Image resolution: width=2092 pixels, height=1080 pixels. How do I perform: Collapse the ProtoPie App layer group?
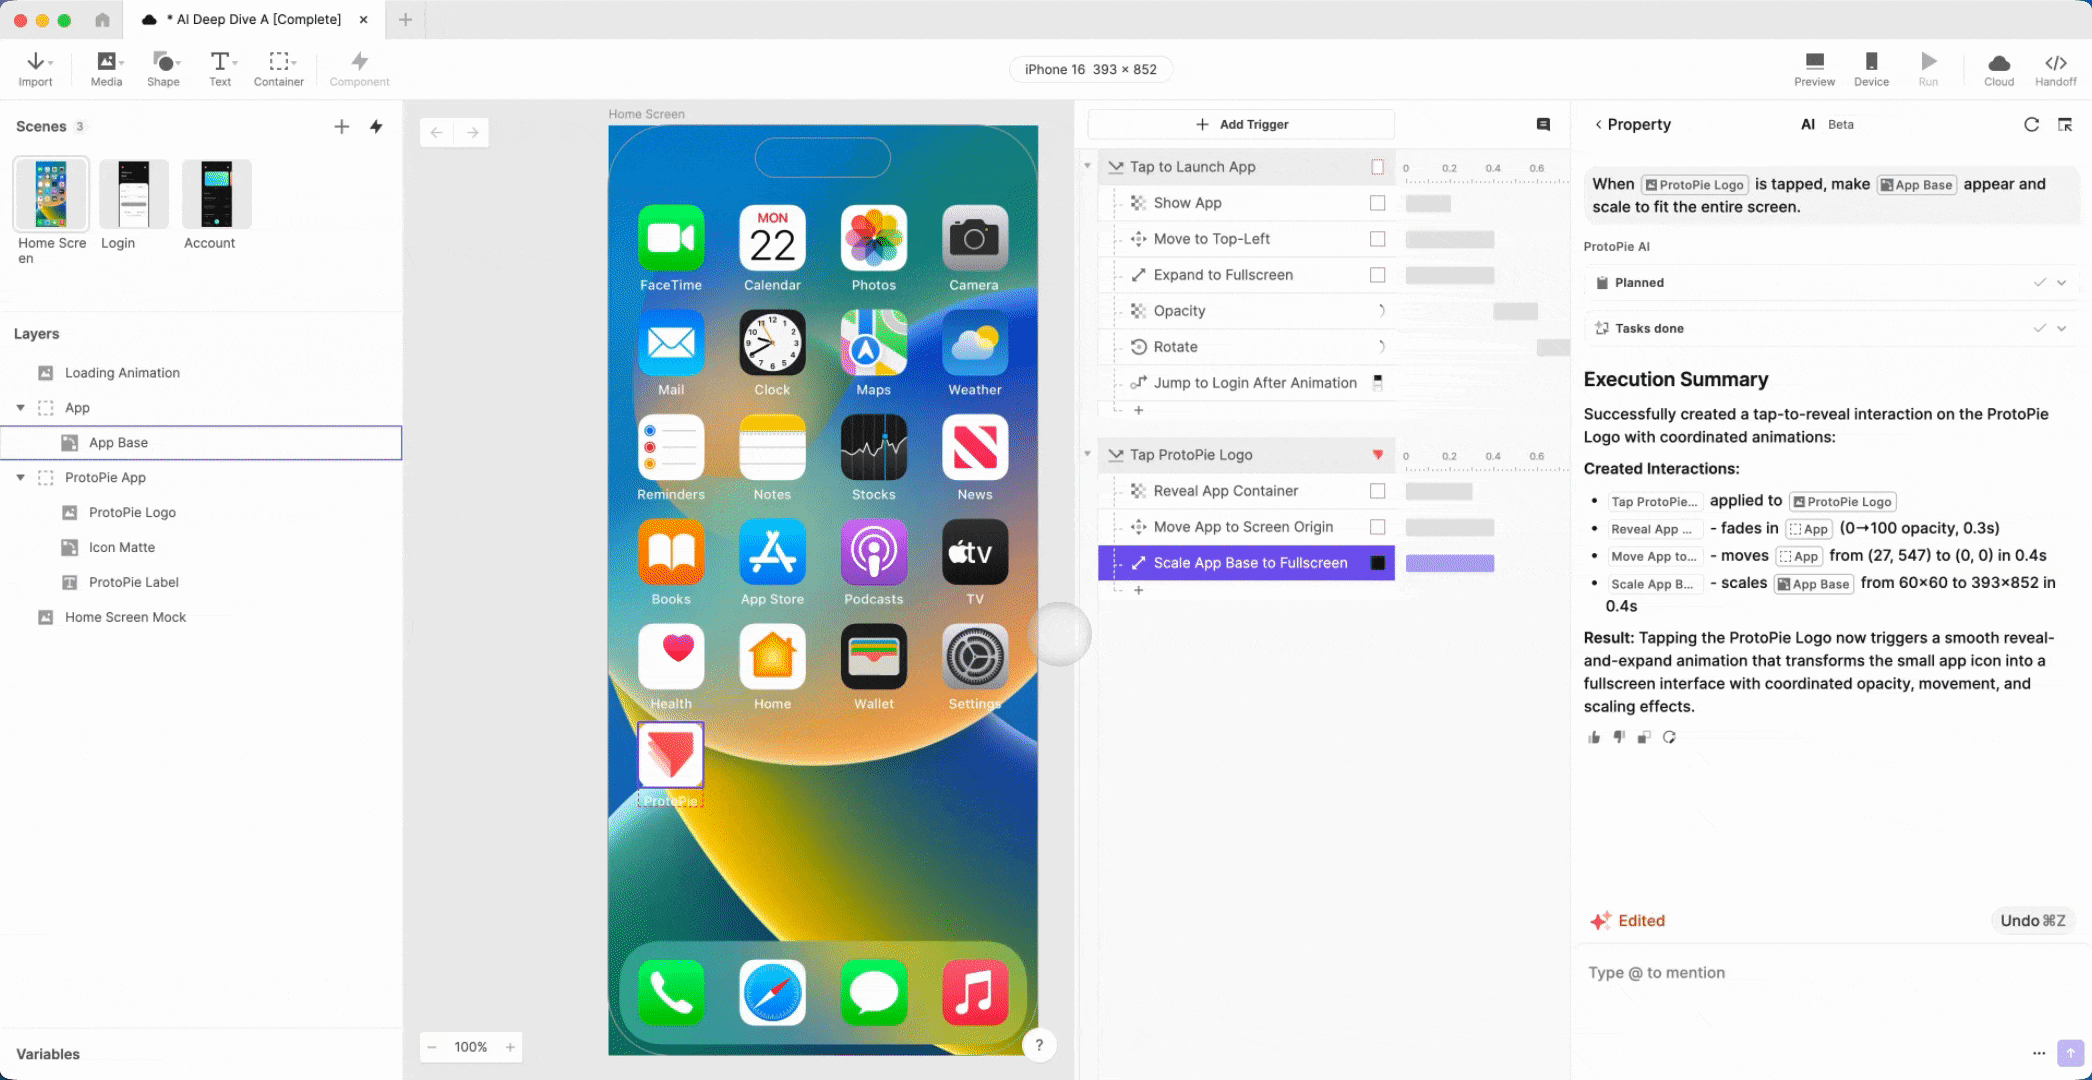pyautogui.click(x=21, y=477)
